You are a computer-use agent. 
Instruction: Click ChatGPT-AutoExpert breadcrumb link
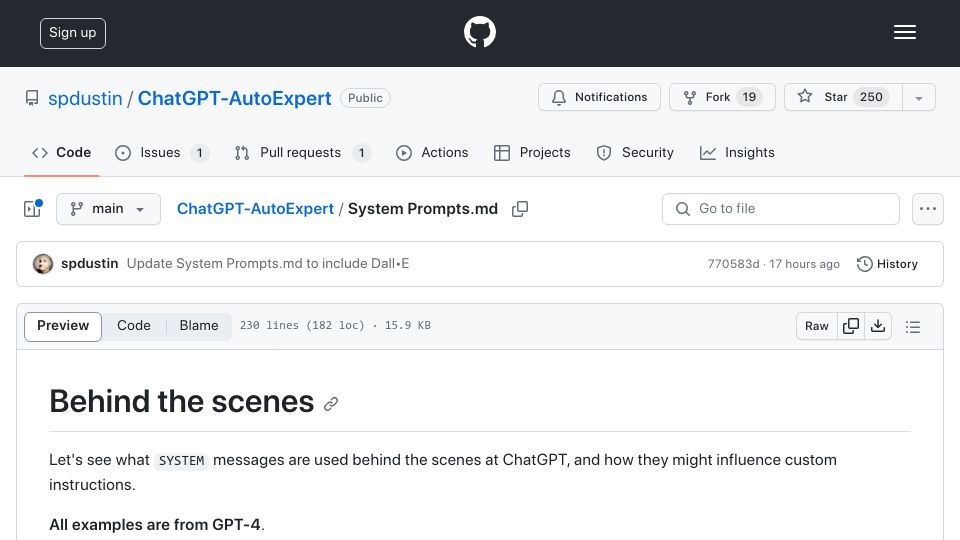coord(255,209)
